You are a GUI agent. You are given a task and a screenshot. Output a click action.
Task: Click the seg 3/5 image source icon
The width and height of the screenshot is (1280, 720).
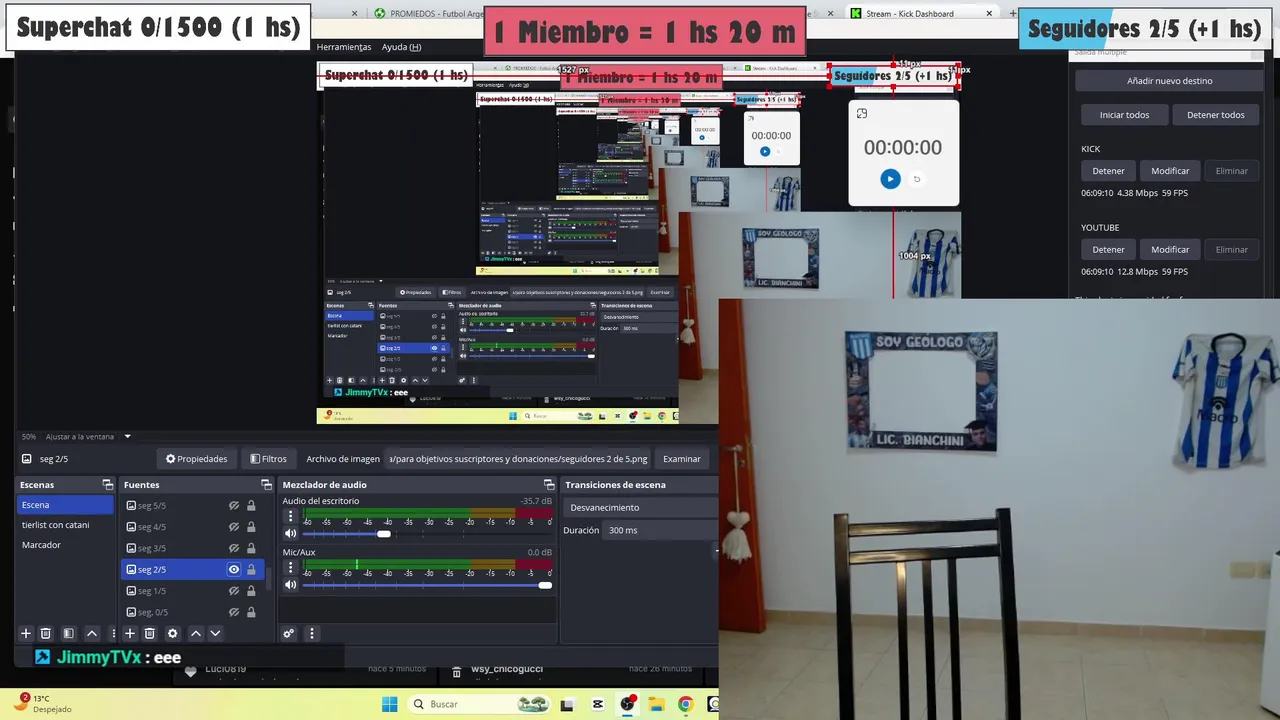[131, 548]
